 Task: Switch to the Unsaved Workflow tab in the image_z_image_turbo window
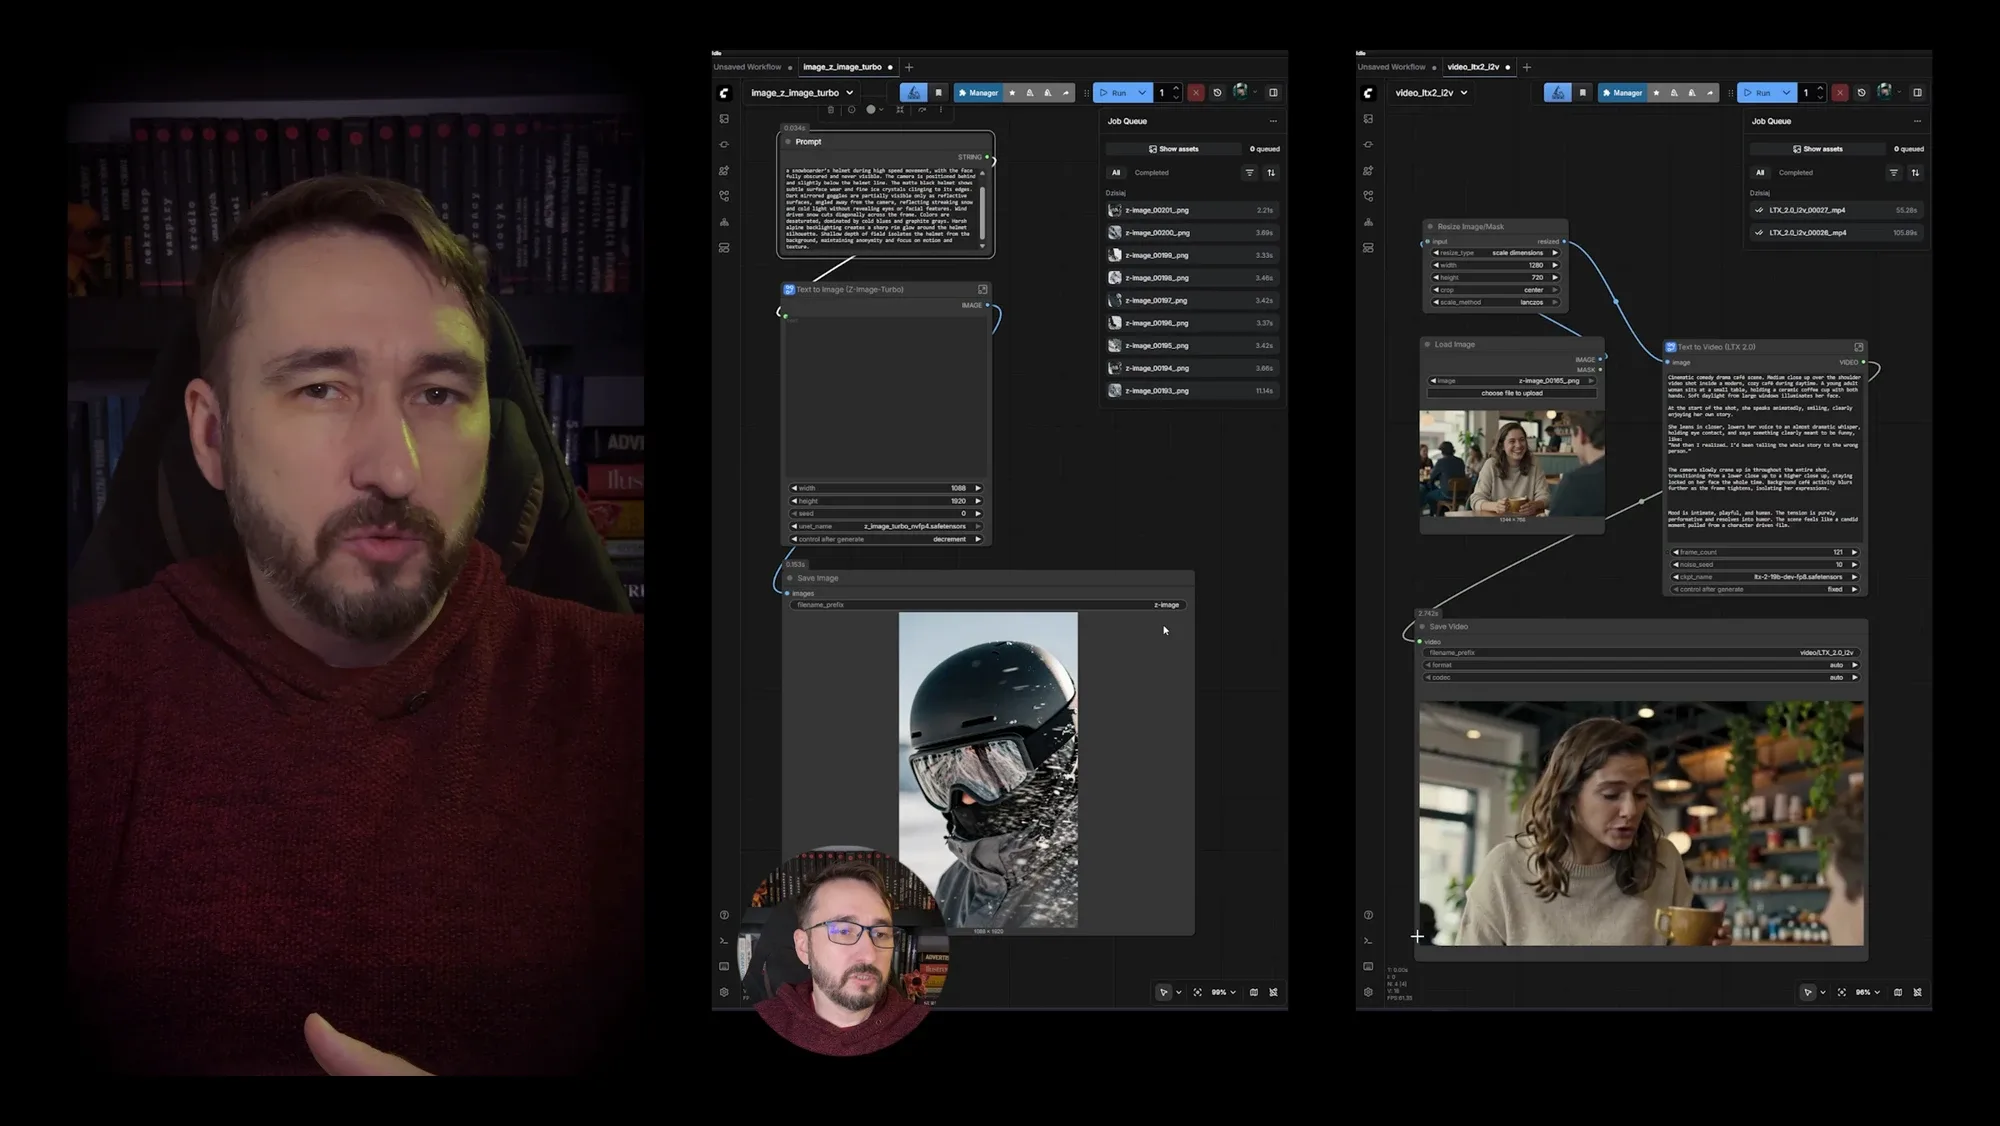[x=747, y=67]
